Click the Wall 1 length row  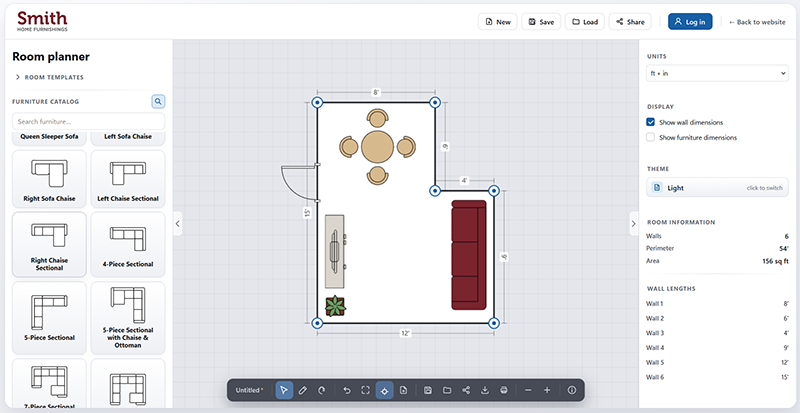(x=717, y=304)
